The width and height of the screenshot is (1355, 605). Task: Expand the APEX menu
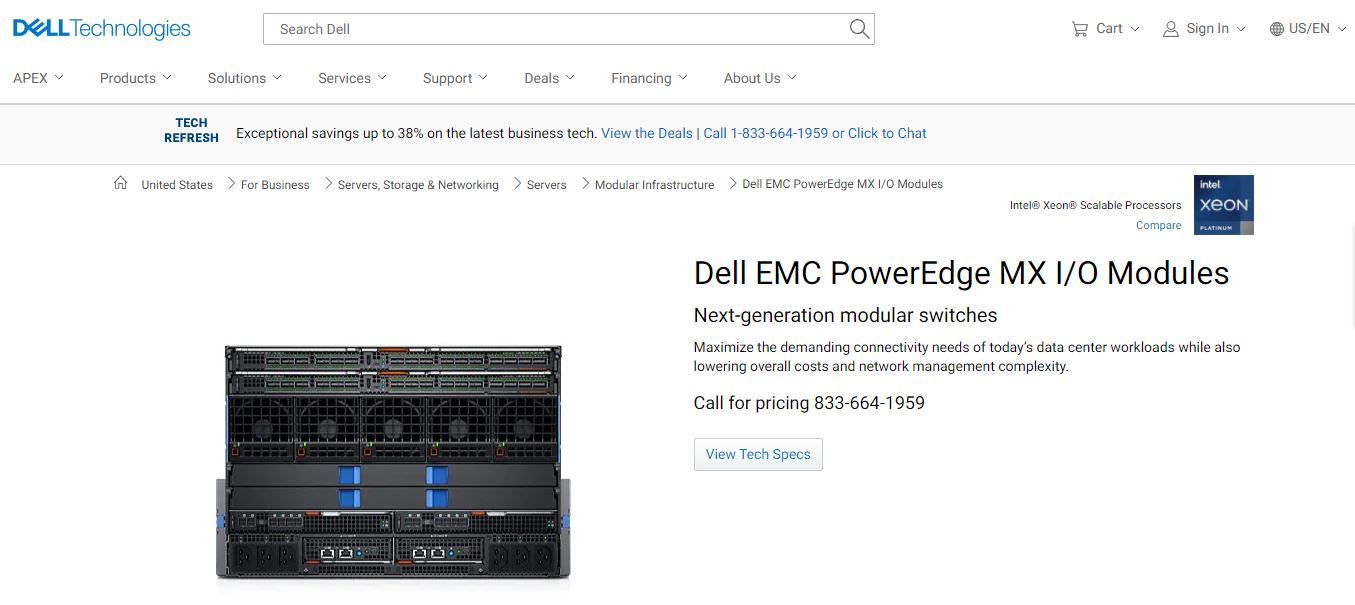[38, 78]
